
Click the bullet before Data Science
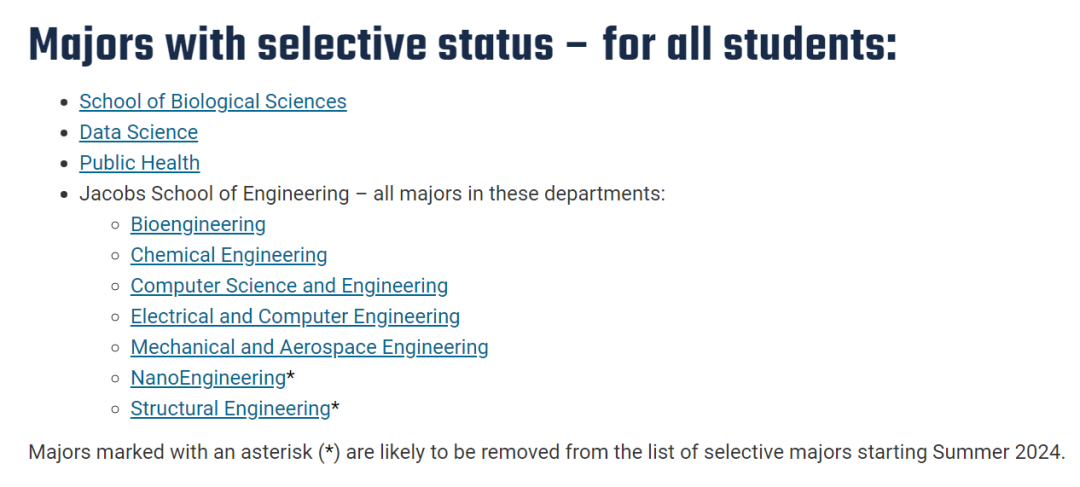click(x=65, y=133)
